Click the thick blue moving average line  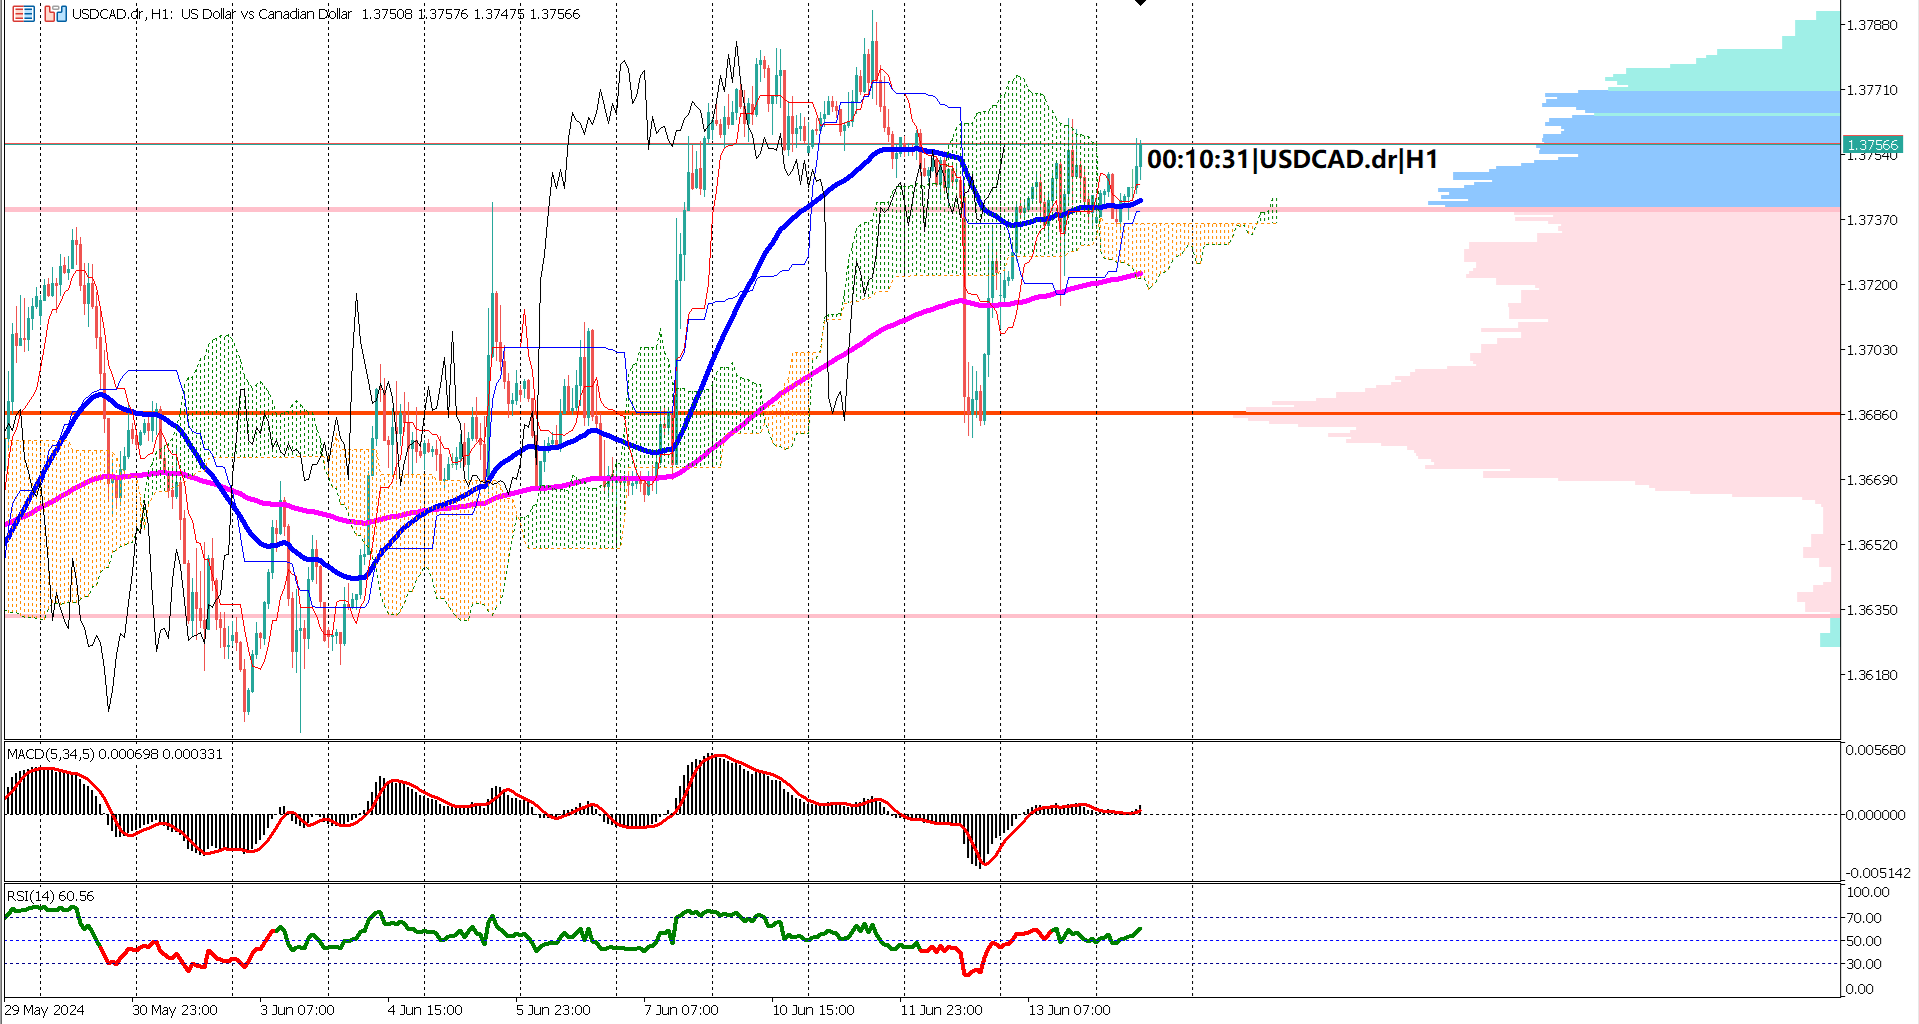click(900, 150)
